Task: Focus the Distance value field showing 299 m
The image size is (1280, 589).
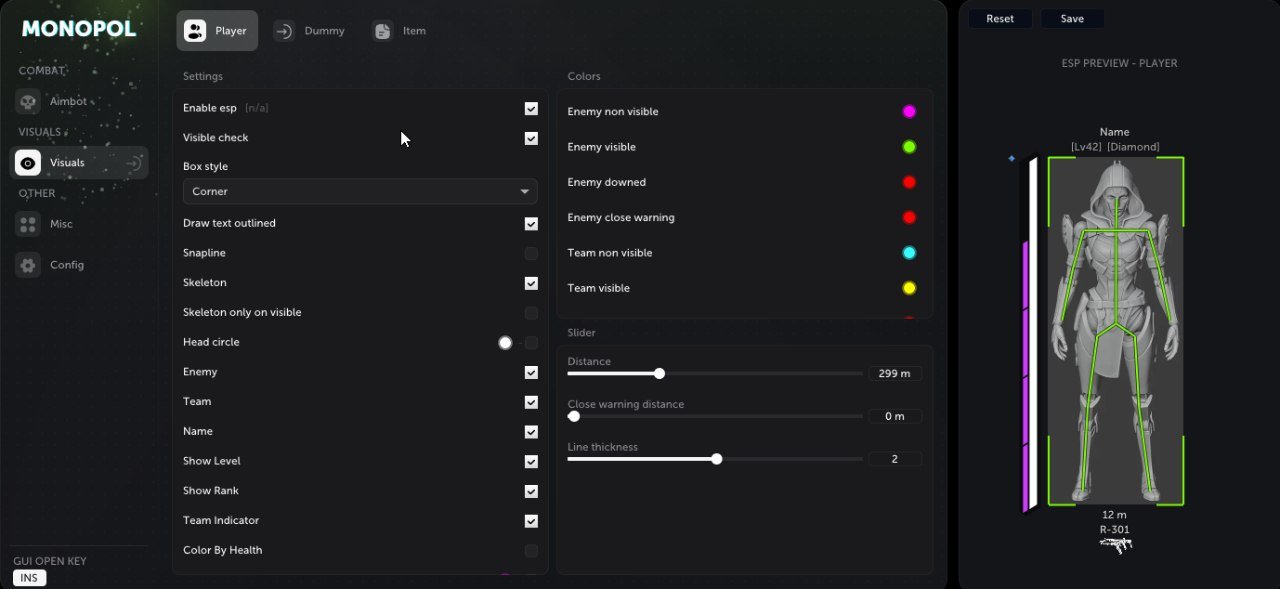Action: click(x=895, y=374)
